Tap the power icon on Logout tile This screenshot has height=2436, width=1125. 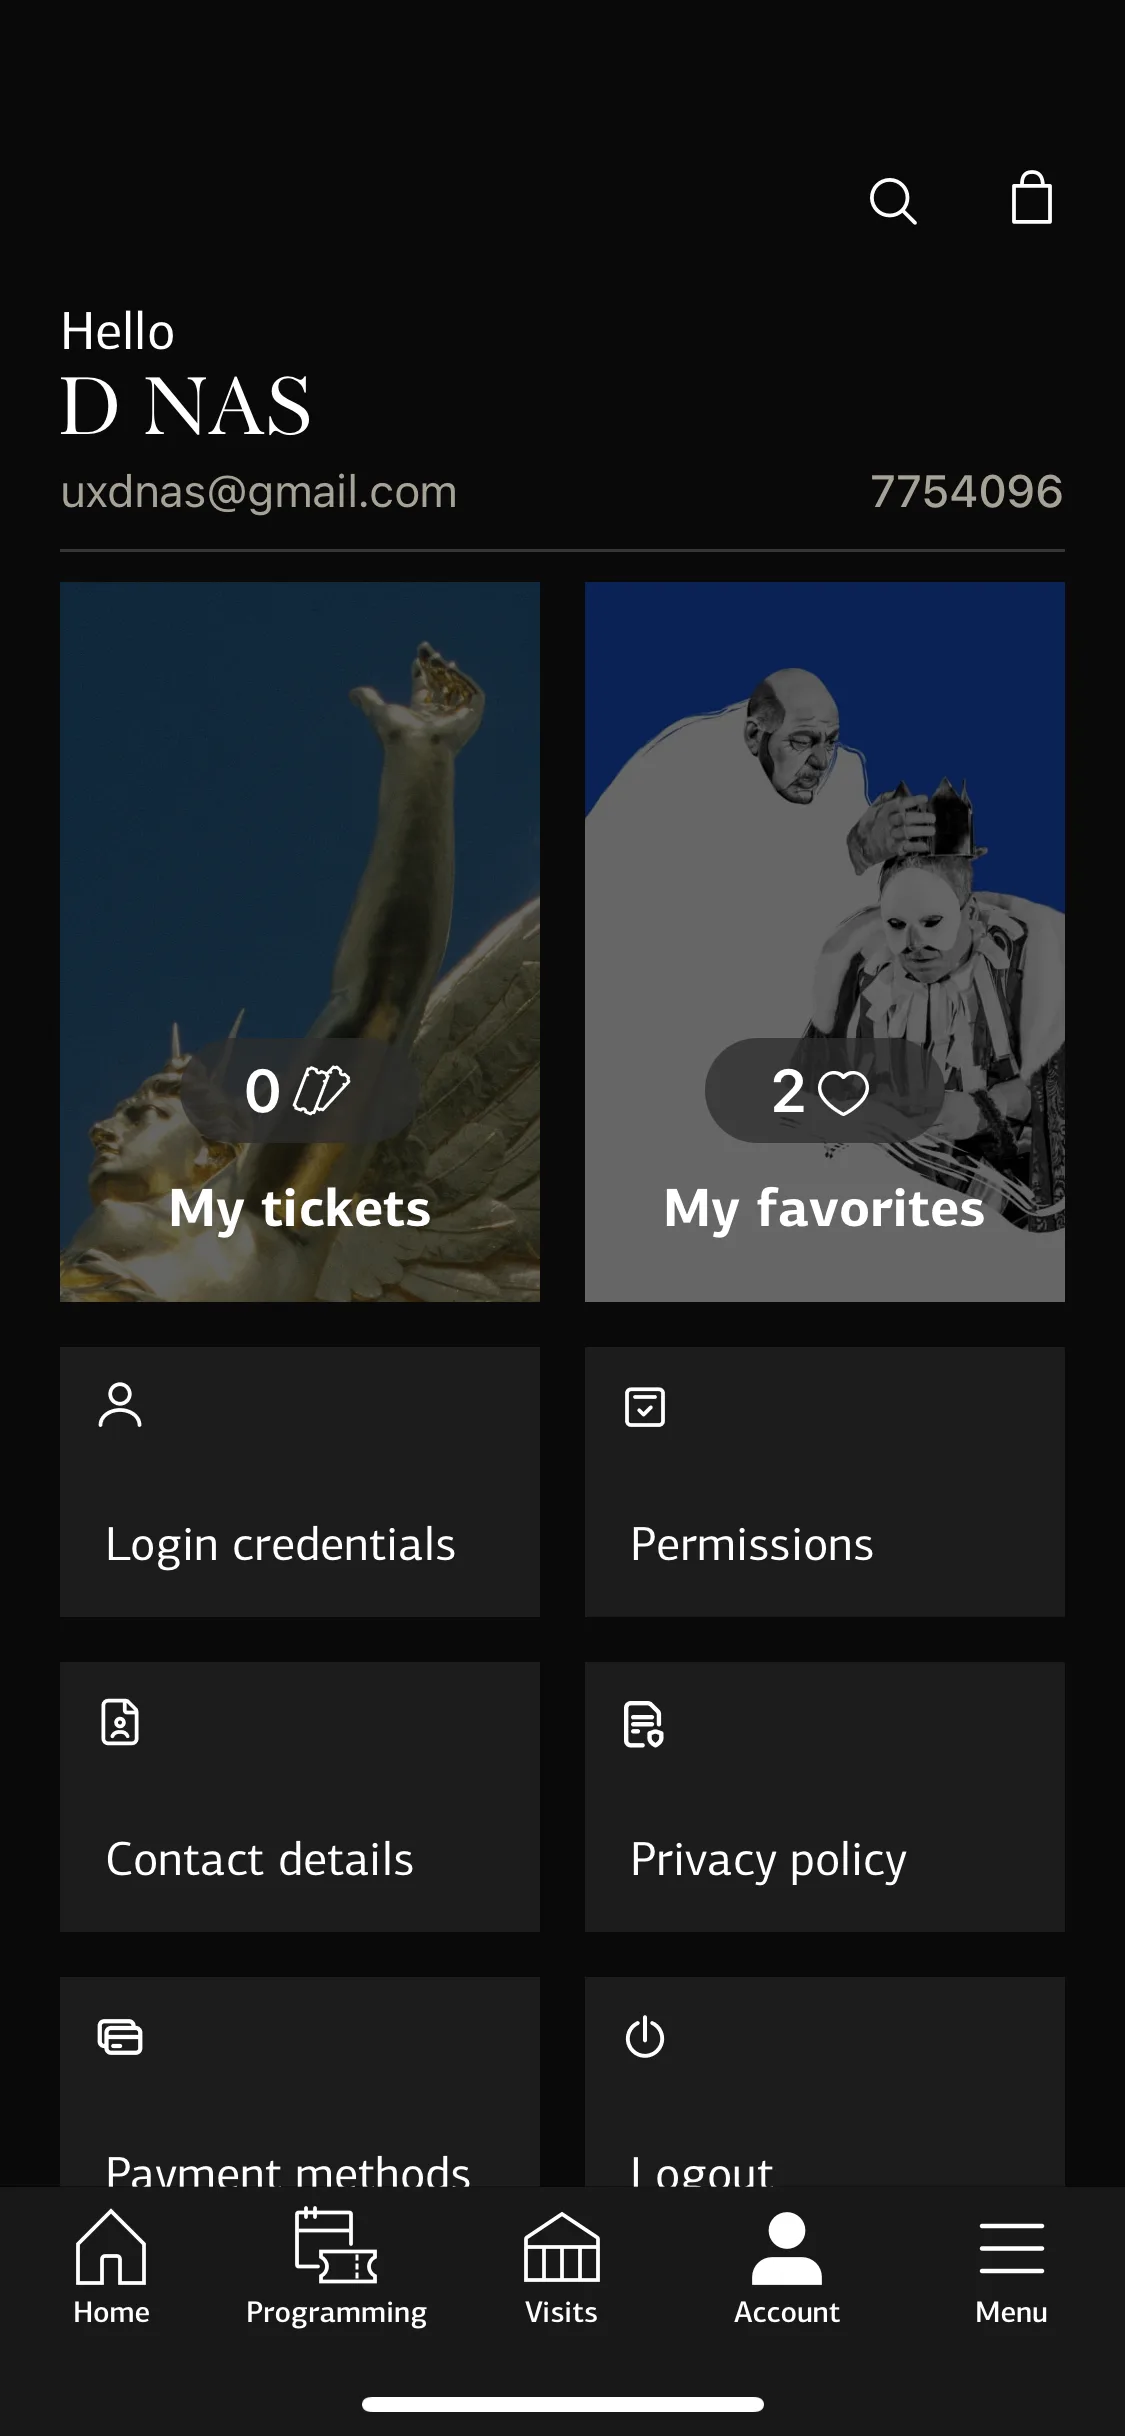(x=645, y=2037)
